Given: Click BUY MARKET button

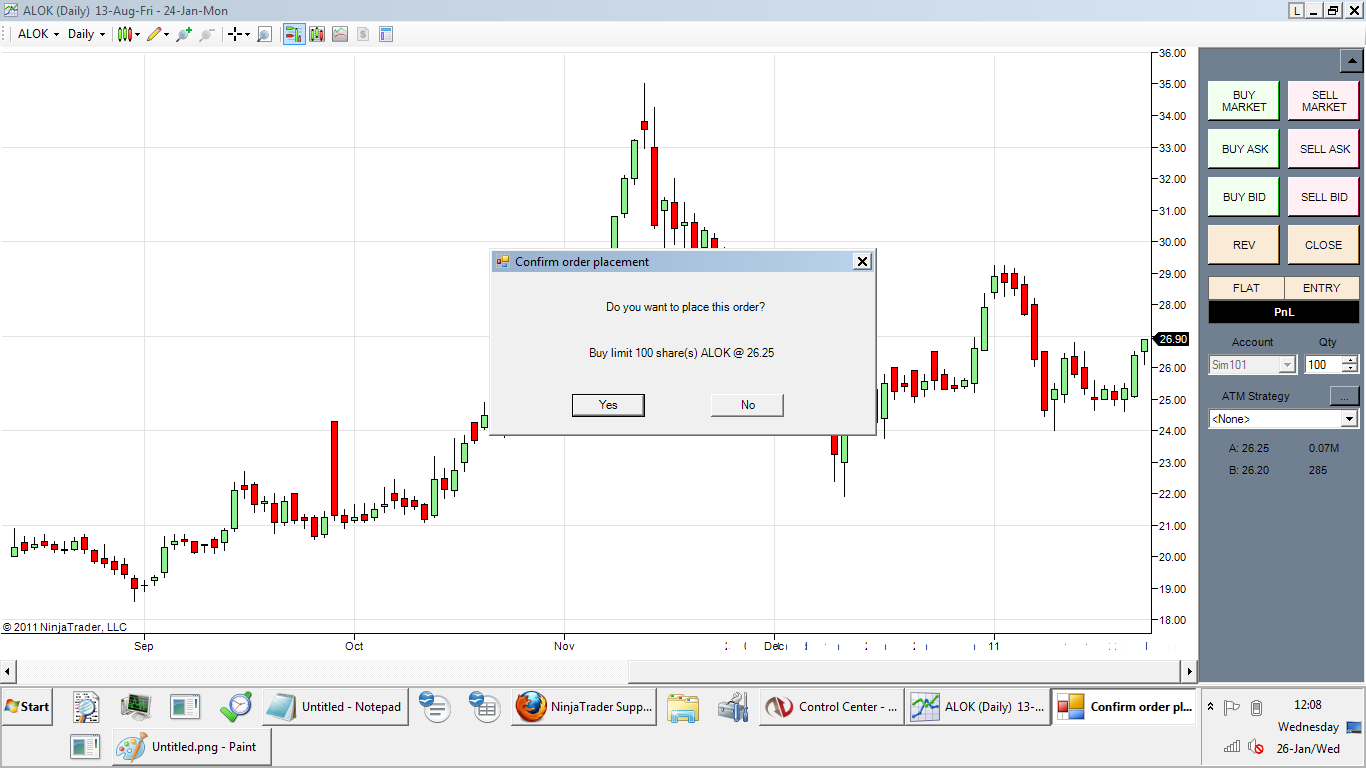Looking at the screenshot, I should click(x=1244, y=101).
